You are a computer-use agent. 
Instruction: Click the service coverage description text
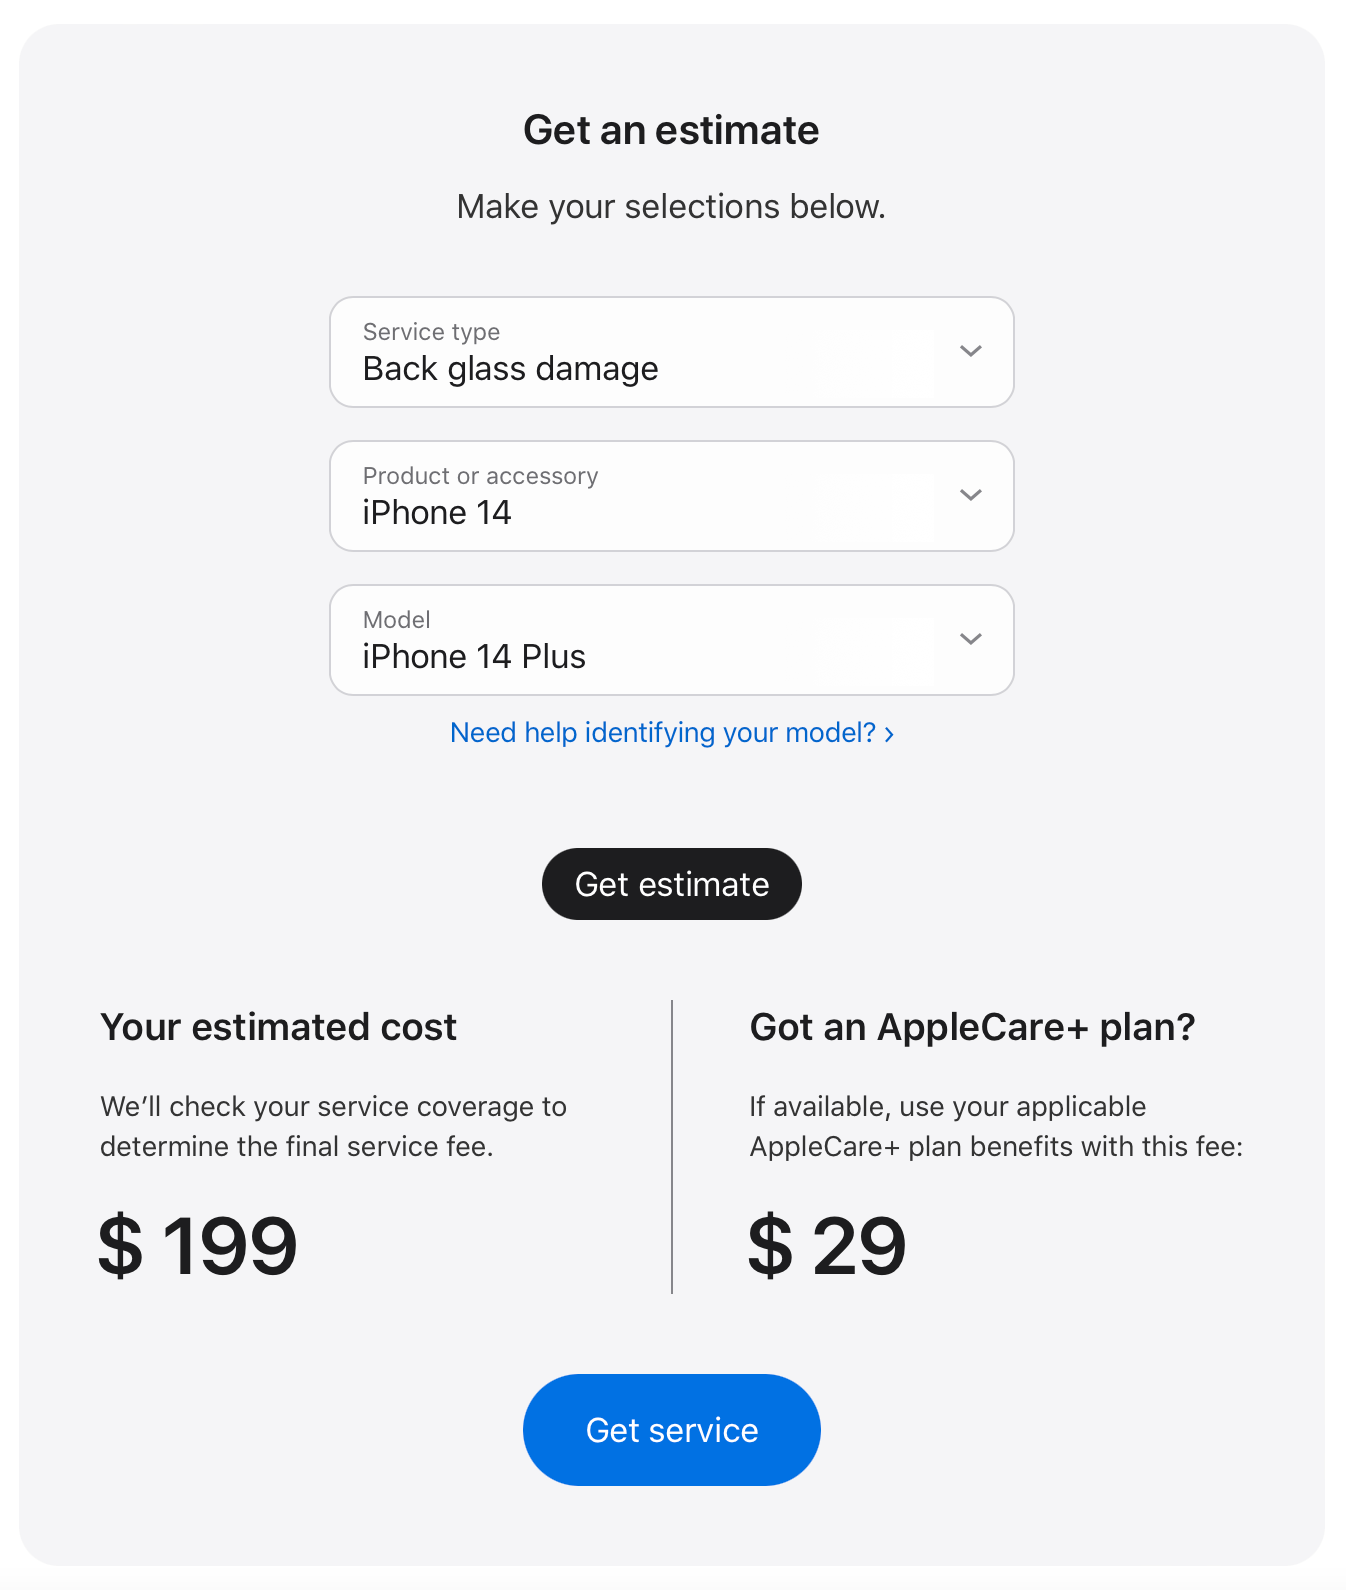click(x=333, y=1126)
